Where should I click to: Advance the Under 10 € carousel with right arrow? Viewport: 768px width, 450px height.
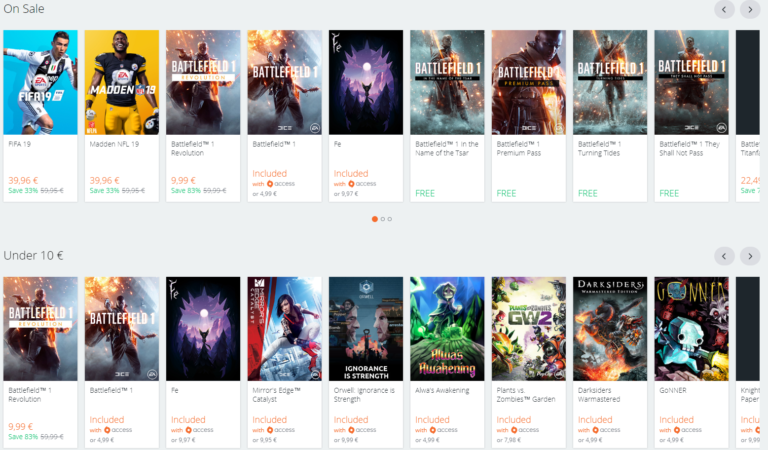[x=750, y=256]
